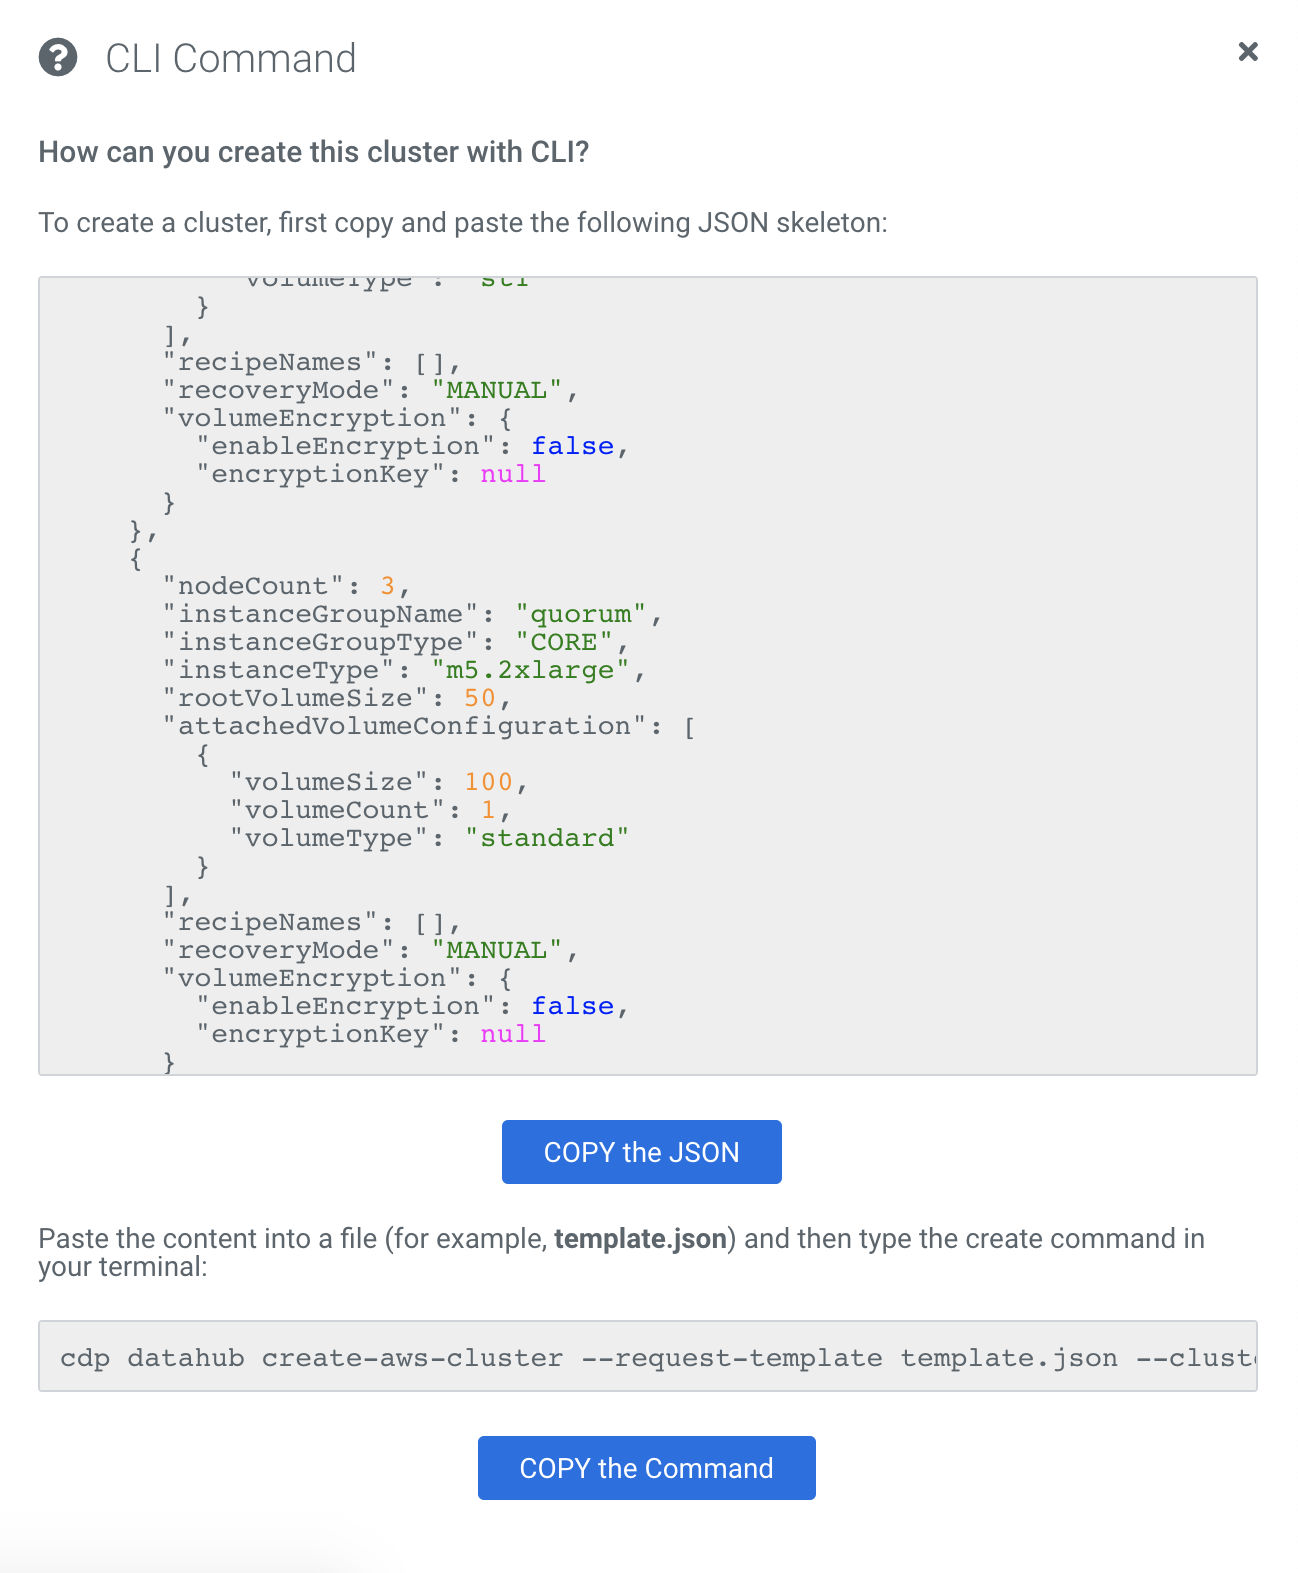The height and width of the screenshot is (1573, 1298).
Task: Click the instanceType key in JSON
Action: click(278, 670)
